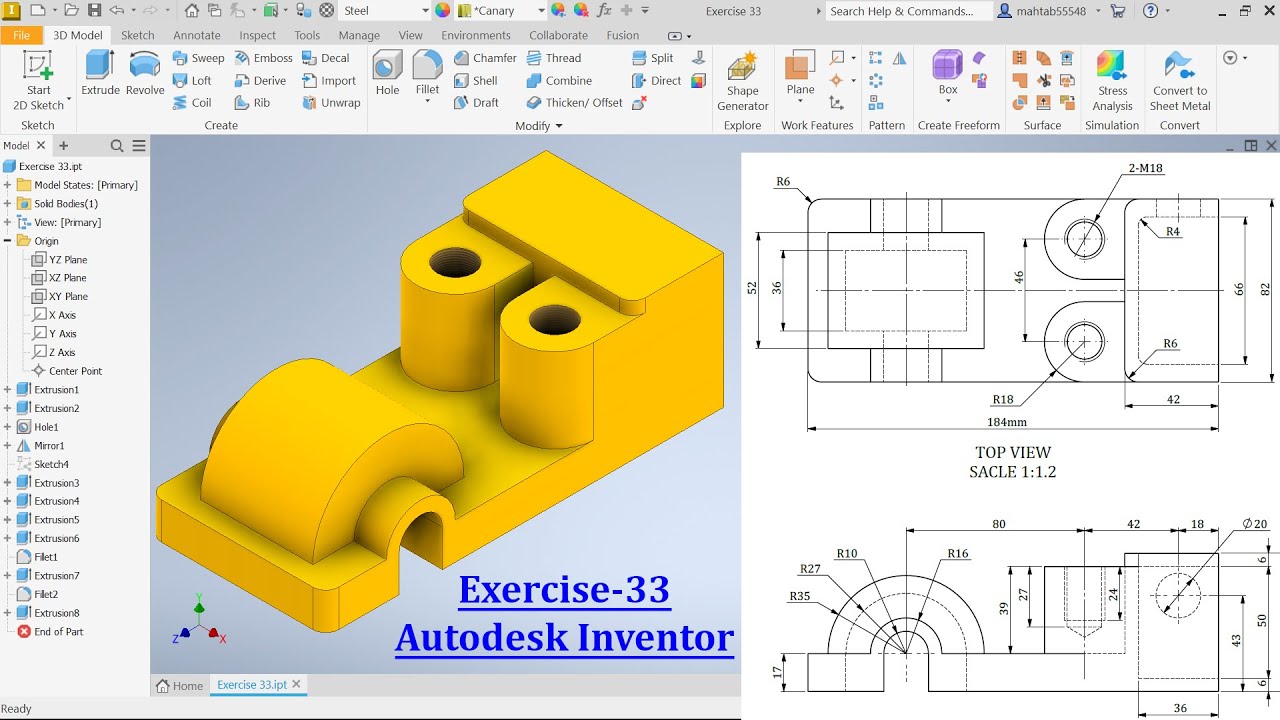Image resolution: width=1280 pixels, height=720 pixels.
Task: Switch to the Inspect tab
Action: [258, 35]
